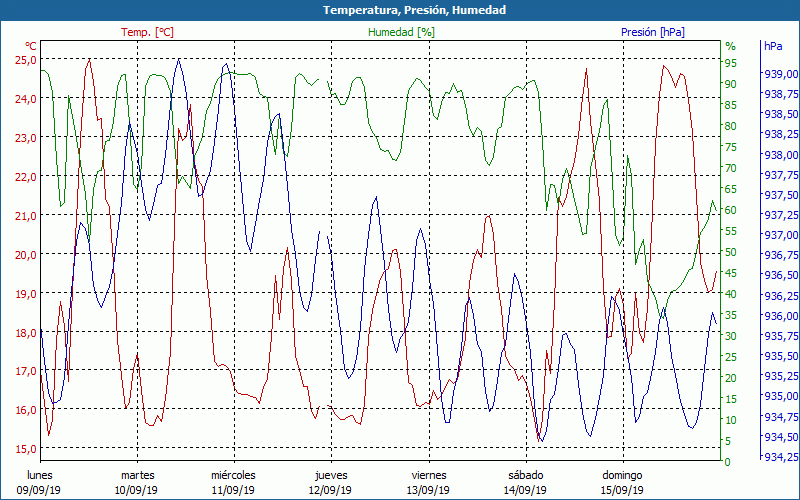Choose 938,25 on the pressure axis
The image size is (800, 500).
click(x=781, y=134)
